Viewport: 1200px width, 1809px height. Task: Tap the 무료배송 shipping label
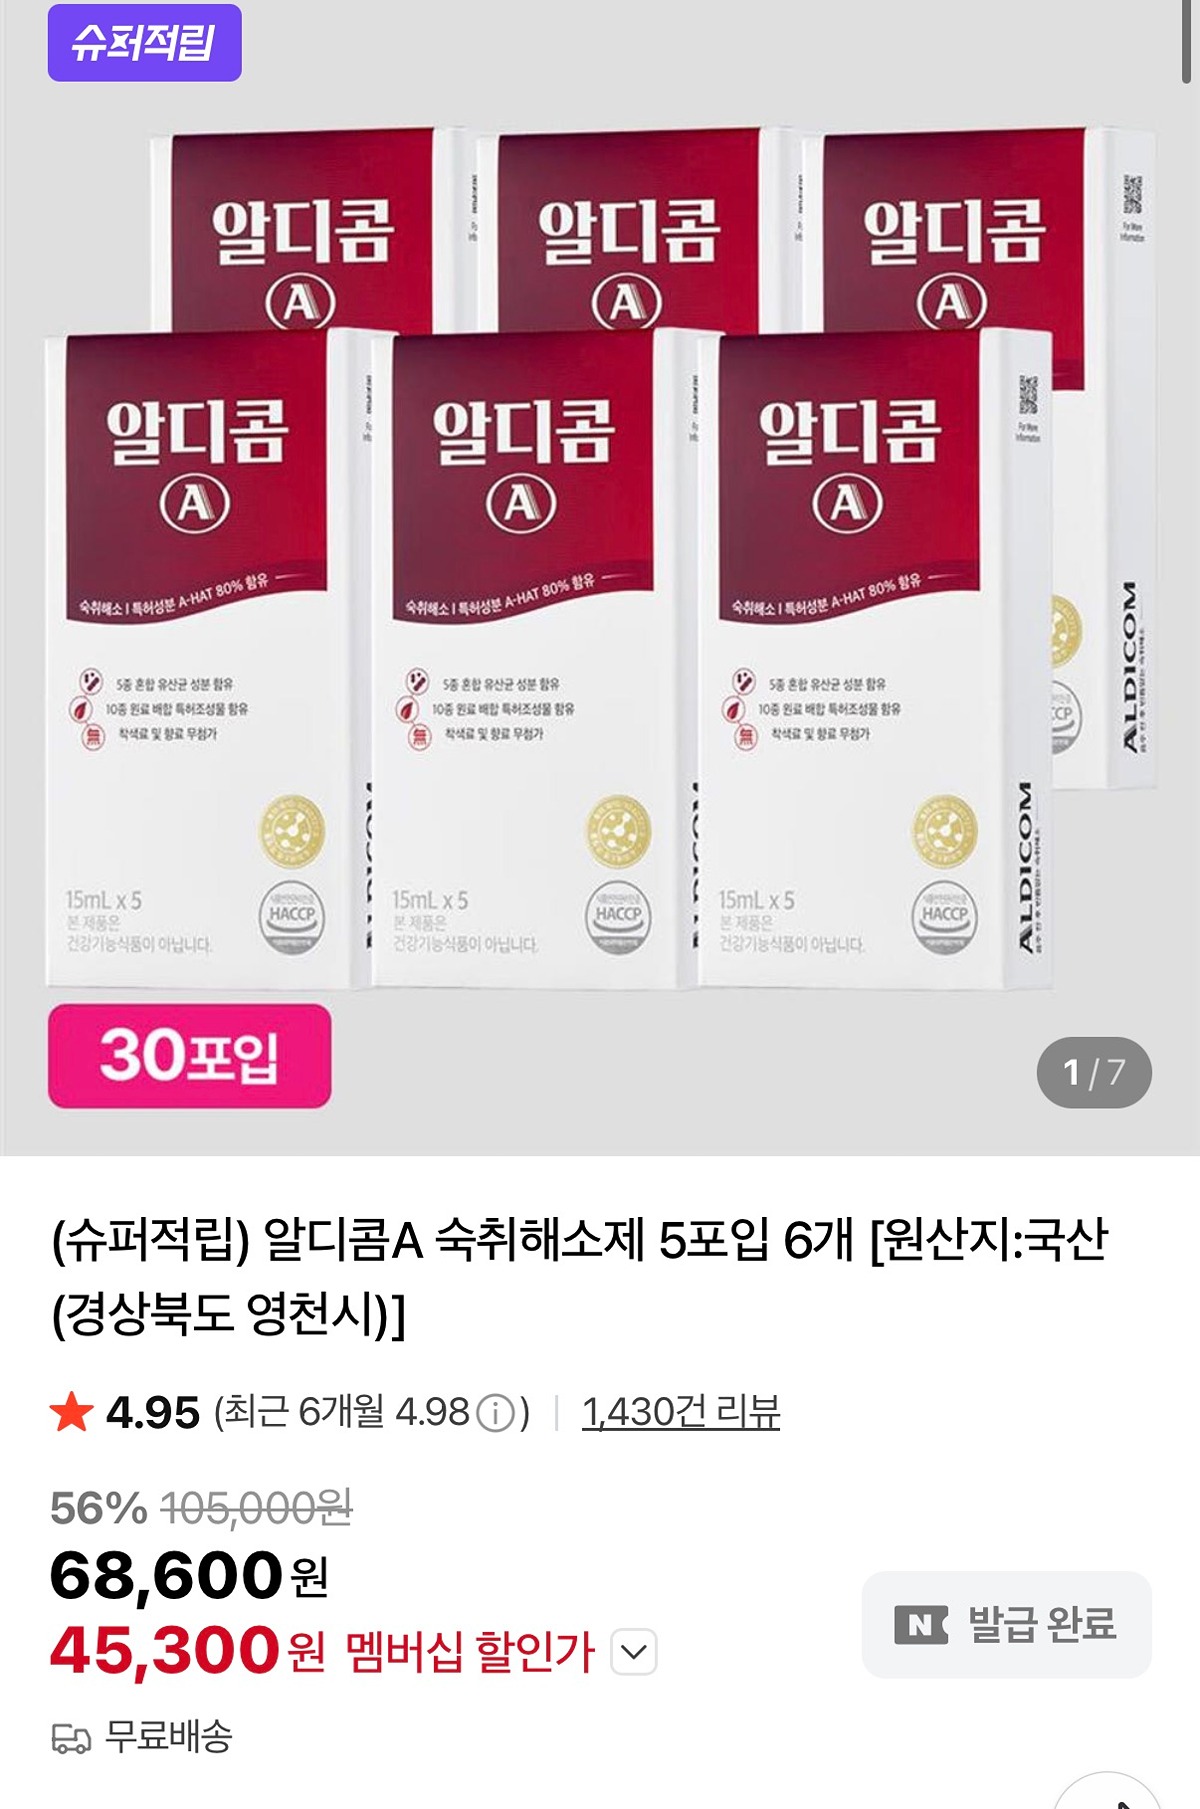pos(169,1737)
